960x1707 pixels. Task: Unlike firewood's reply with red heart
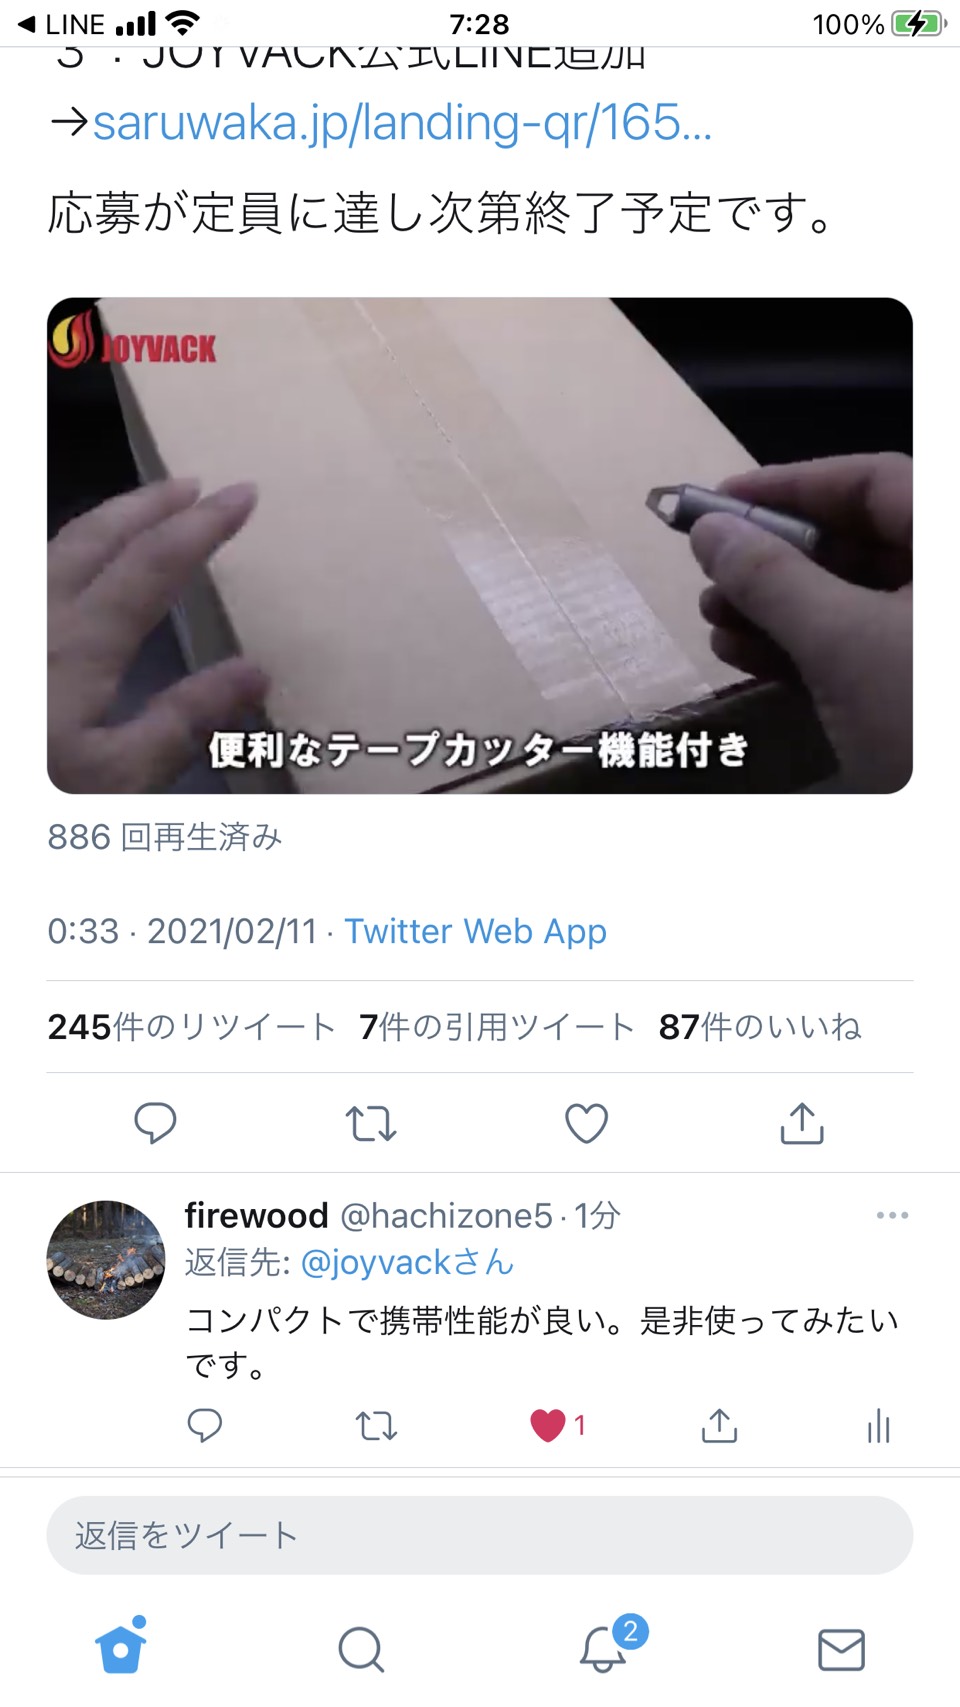click(x=548, y=1425)
